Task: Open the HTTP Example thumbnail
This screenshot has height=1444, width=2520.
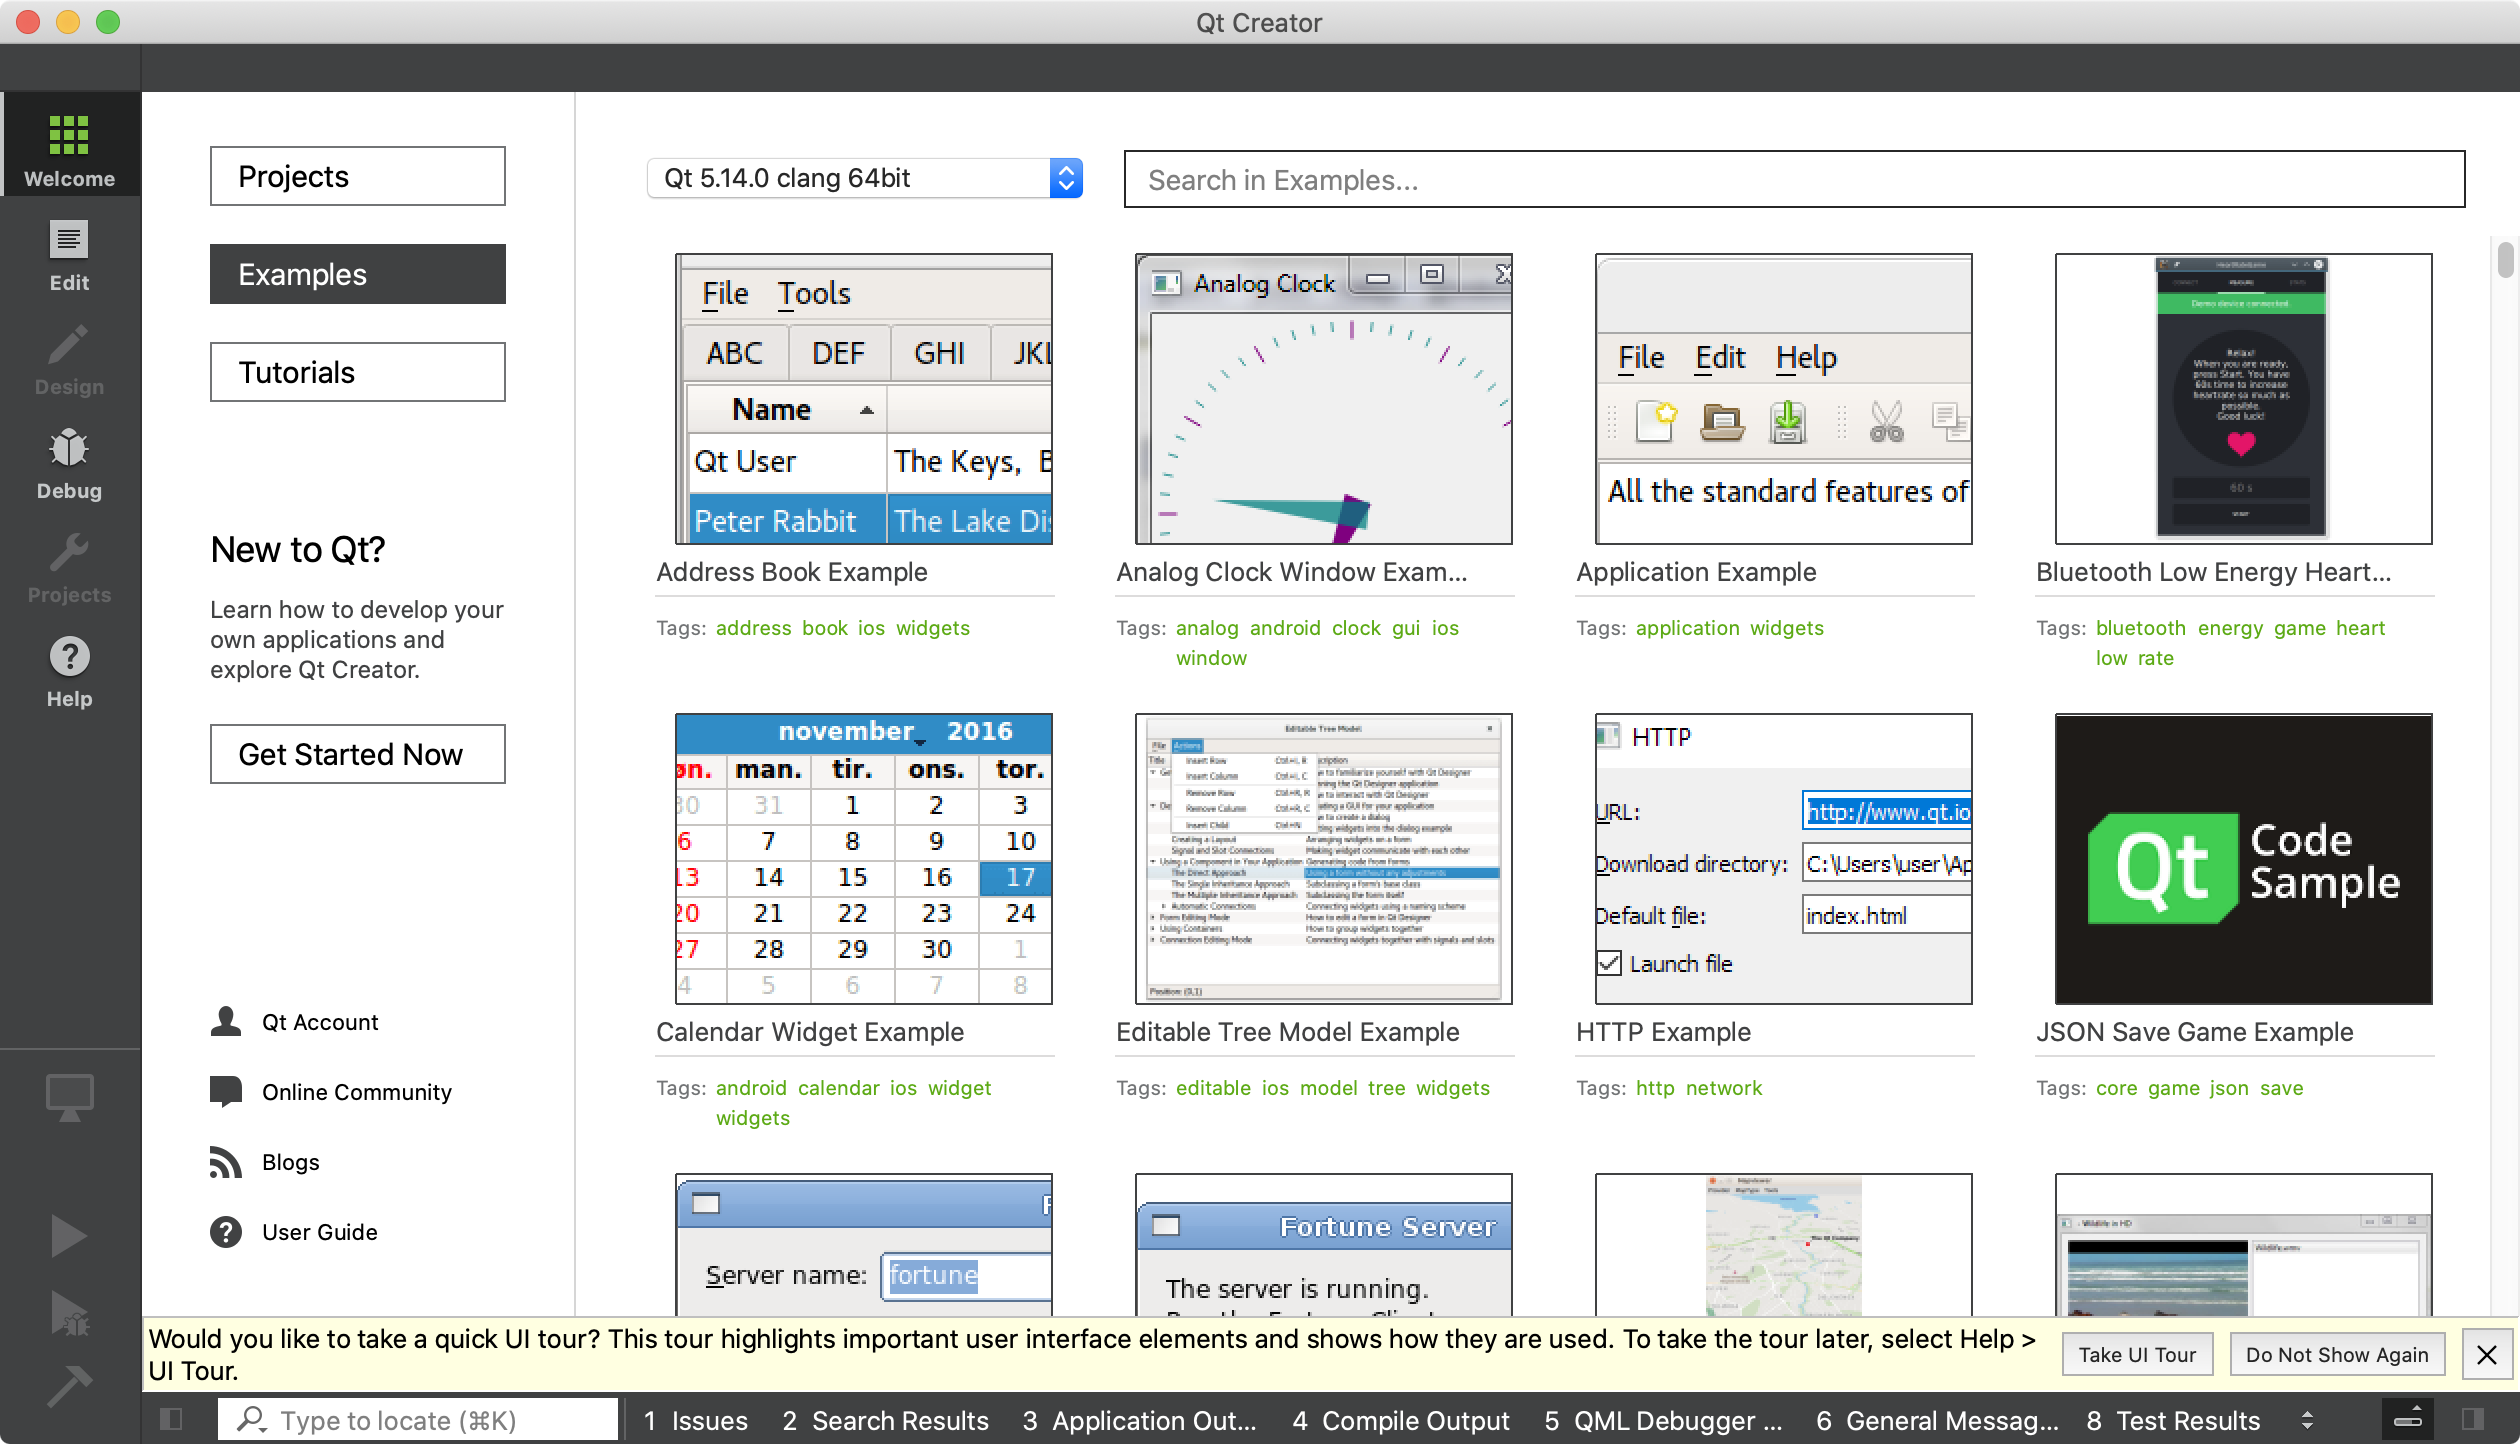Action: 1784,859
